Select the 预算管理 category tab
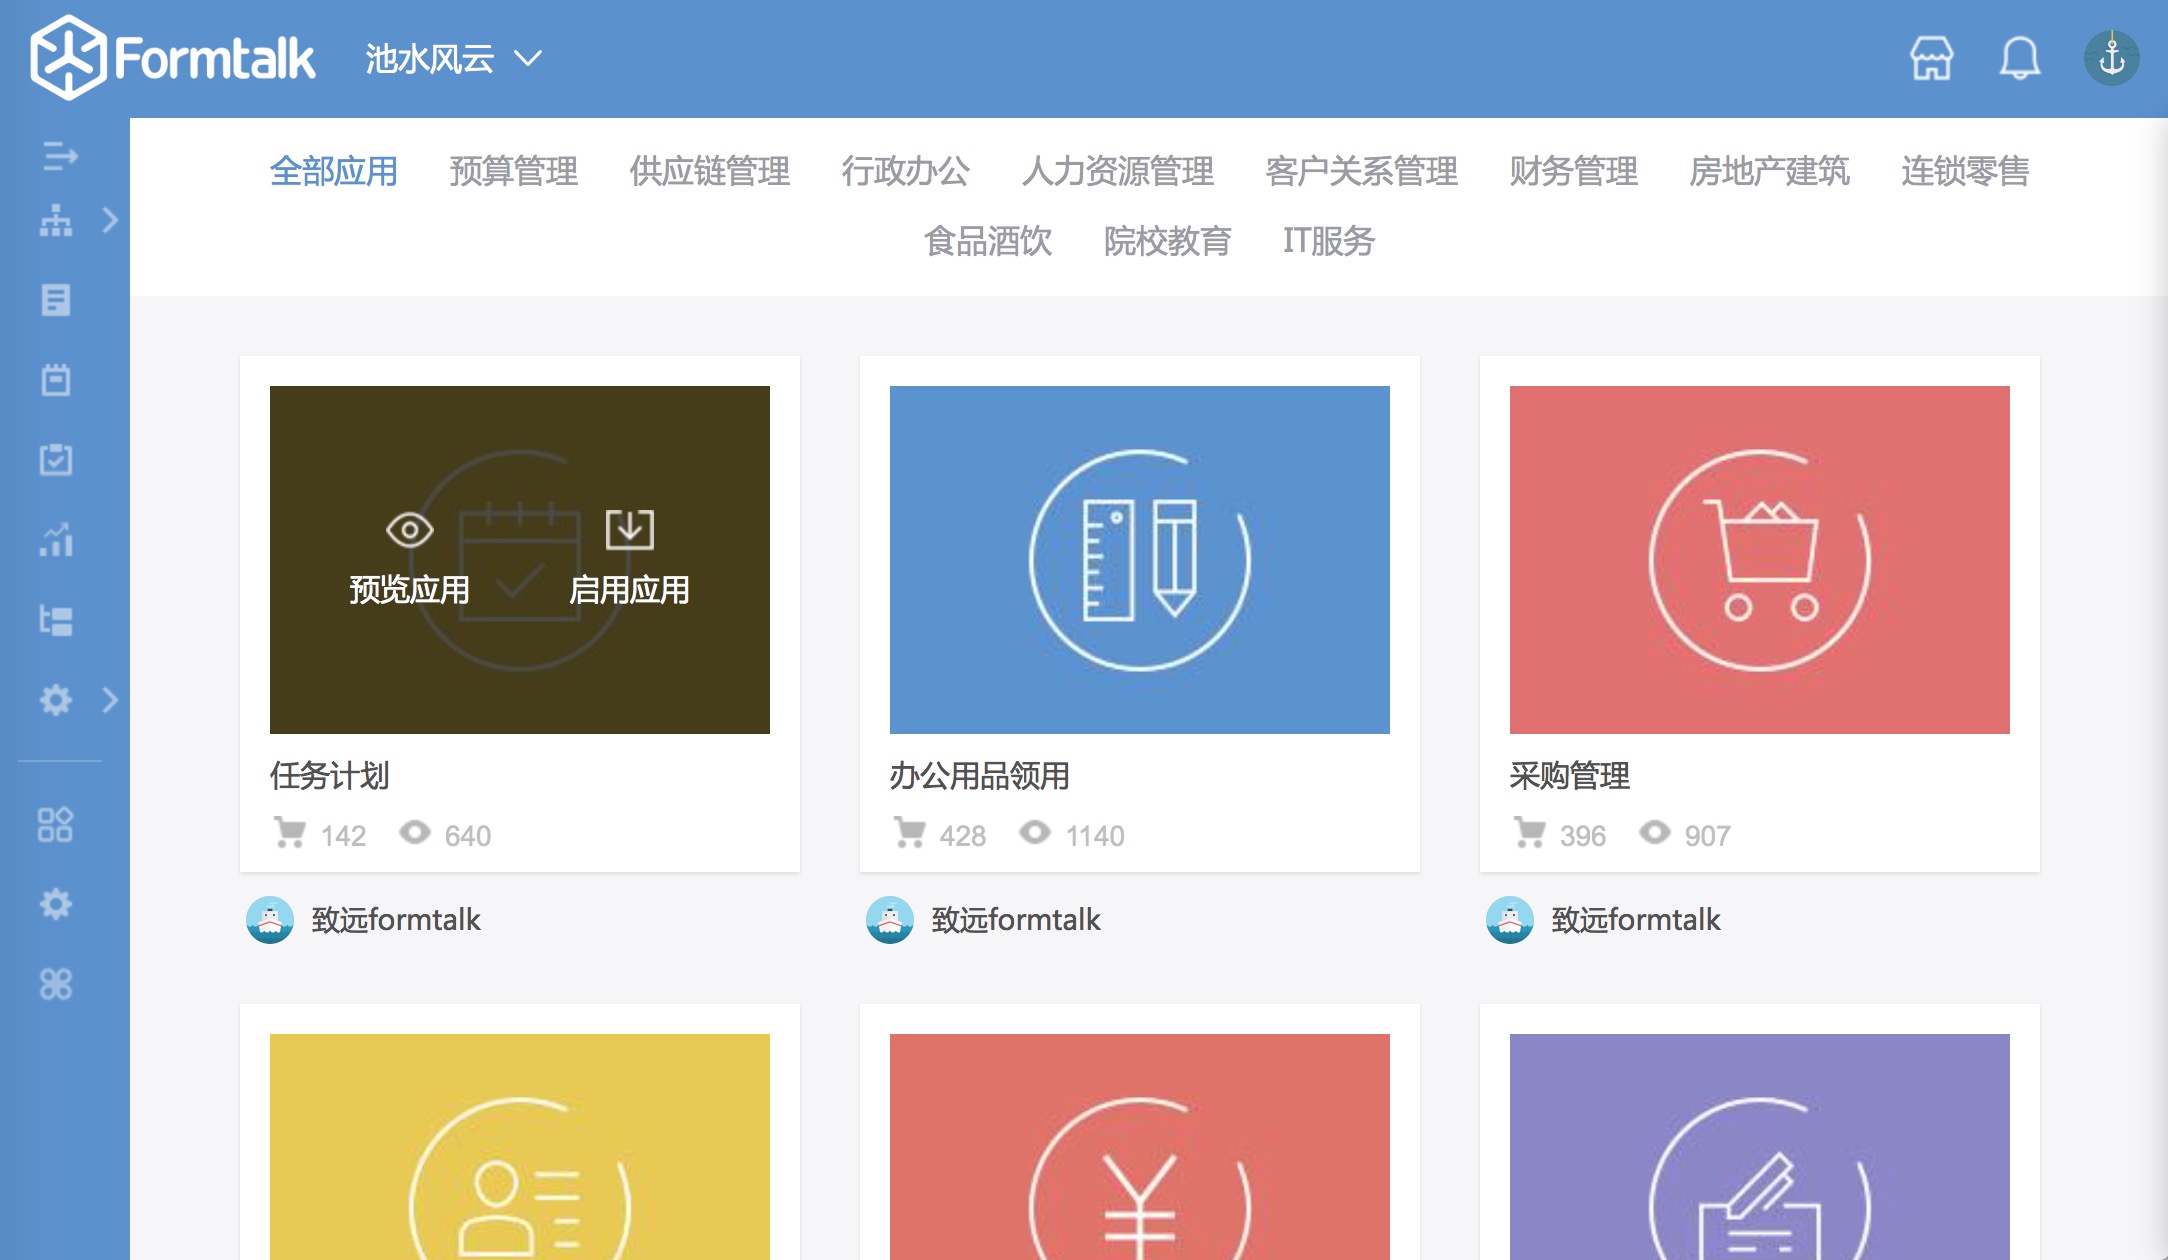This screenshot has width=2168, height=1260. tap(514, 171)
